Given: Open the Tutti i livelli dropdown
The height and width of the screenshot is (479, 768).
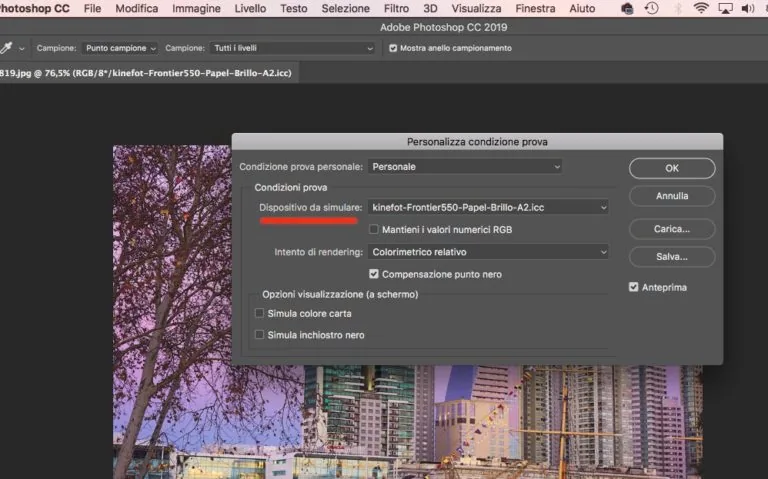Looking at the screenshot, I should (292, 48).
